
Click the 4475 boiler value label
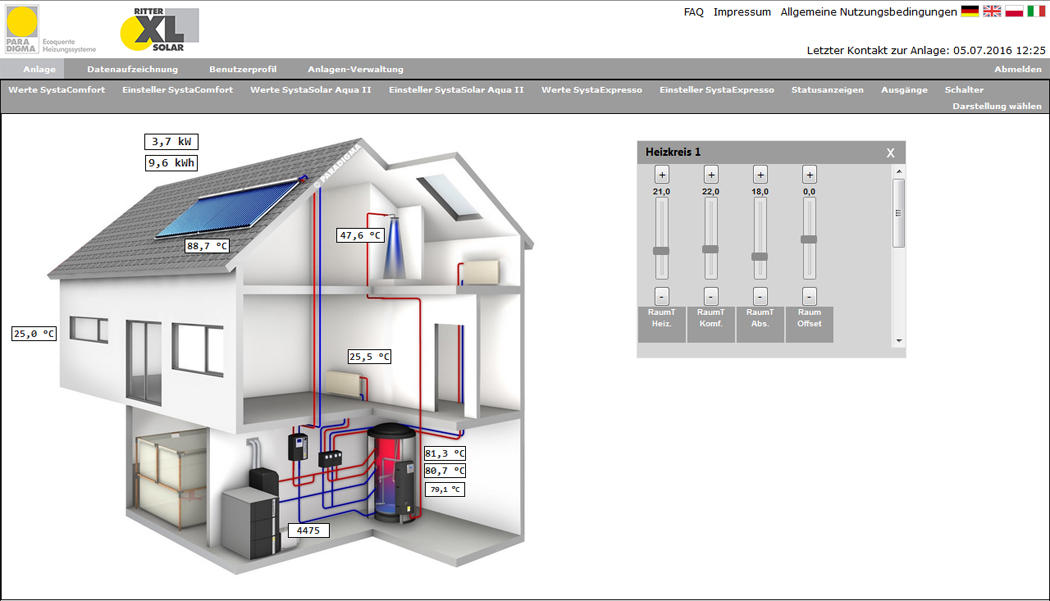coord(308,531)
